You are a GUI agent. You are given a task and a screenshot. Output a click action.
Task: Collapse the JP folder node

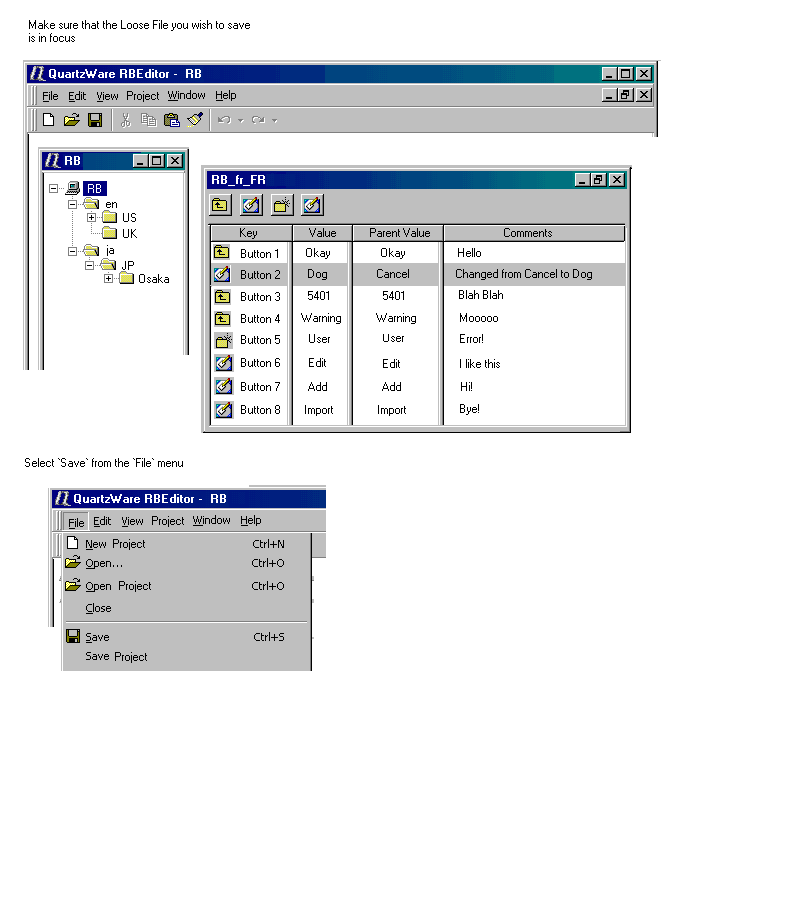(x=89, y=265)
